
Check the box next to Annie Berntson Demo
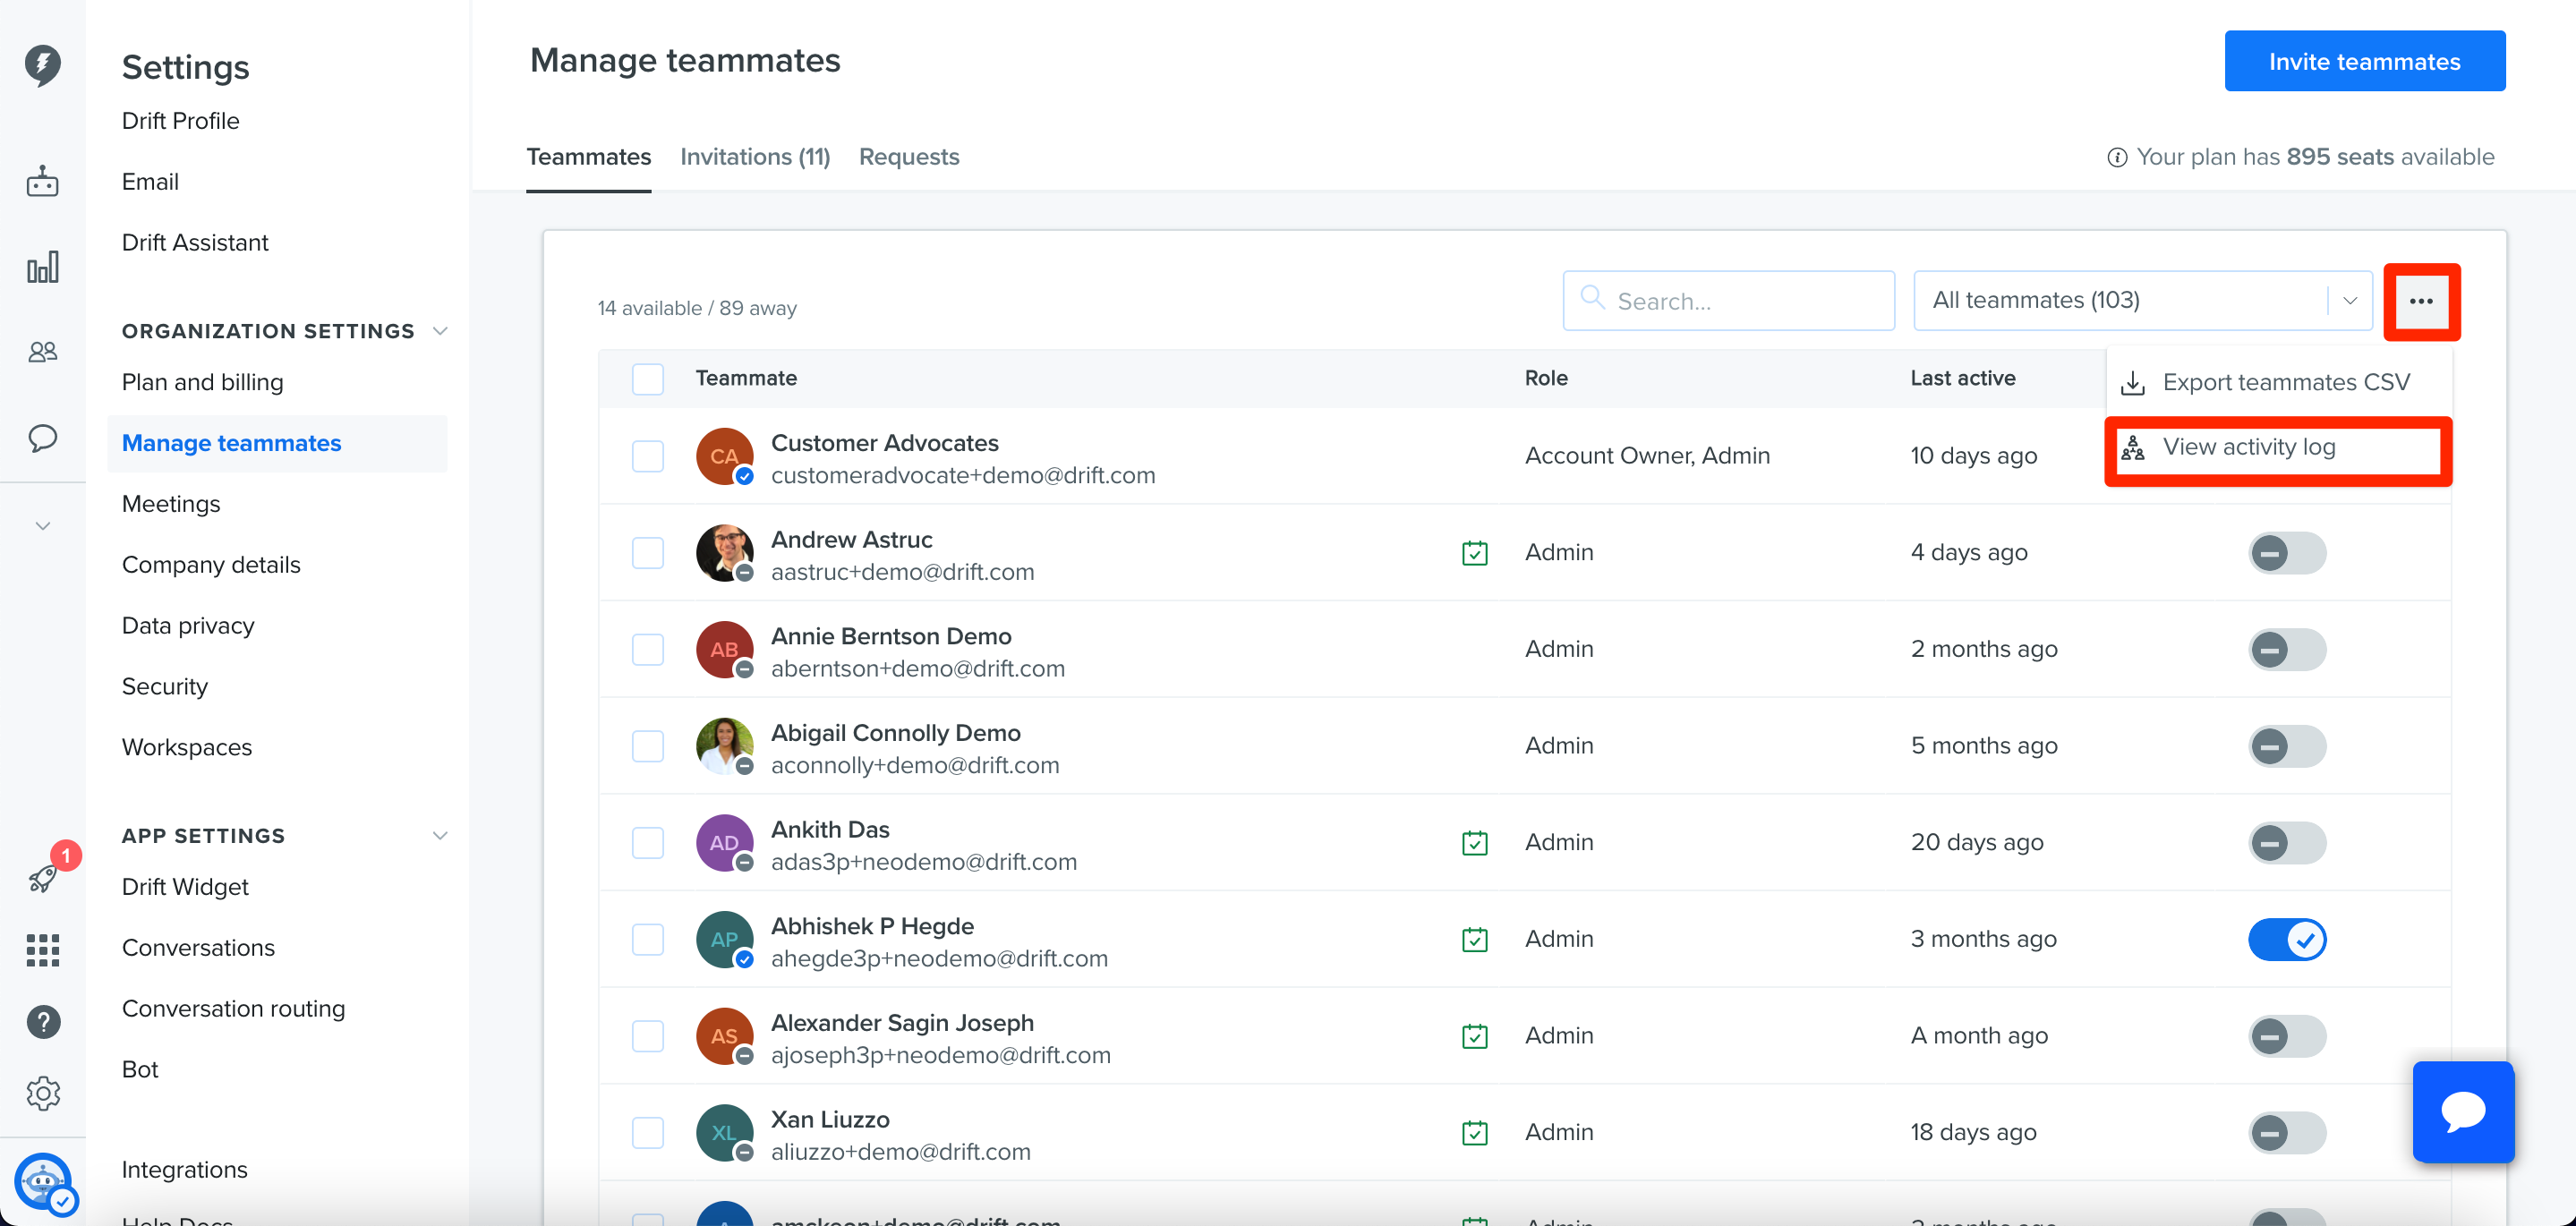(648, 649)
